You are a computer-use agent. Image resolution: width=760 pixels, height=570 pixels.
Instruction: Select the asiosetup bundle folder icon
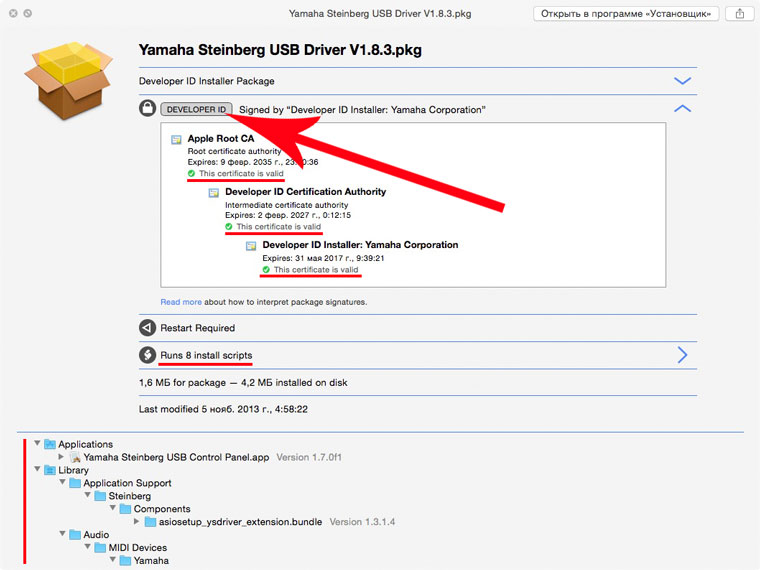[151, 522]
